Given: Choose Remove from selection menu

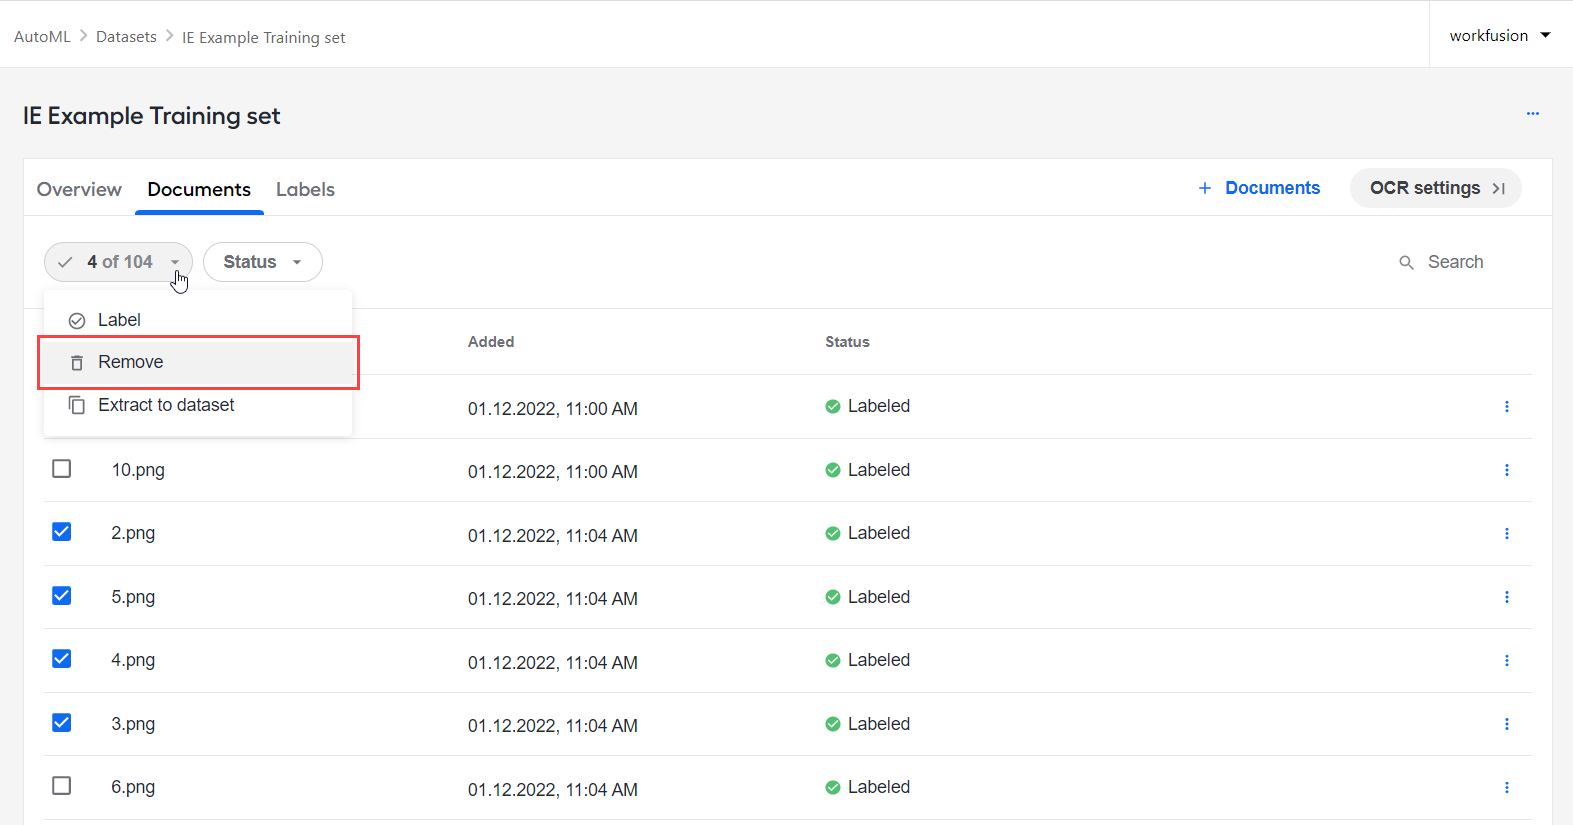Looking at the screenshot, I should tap(198, 362).
